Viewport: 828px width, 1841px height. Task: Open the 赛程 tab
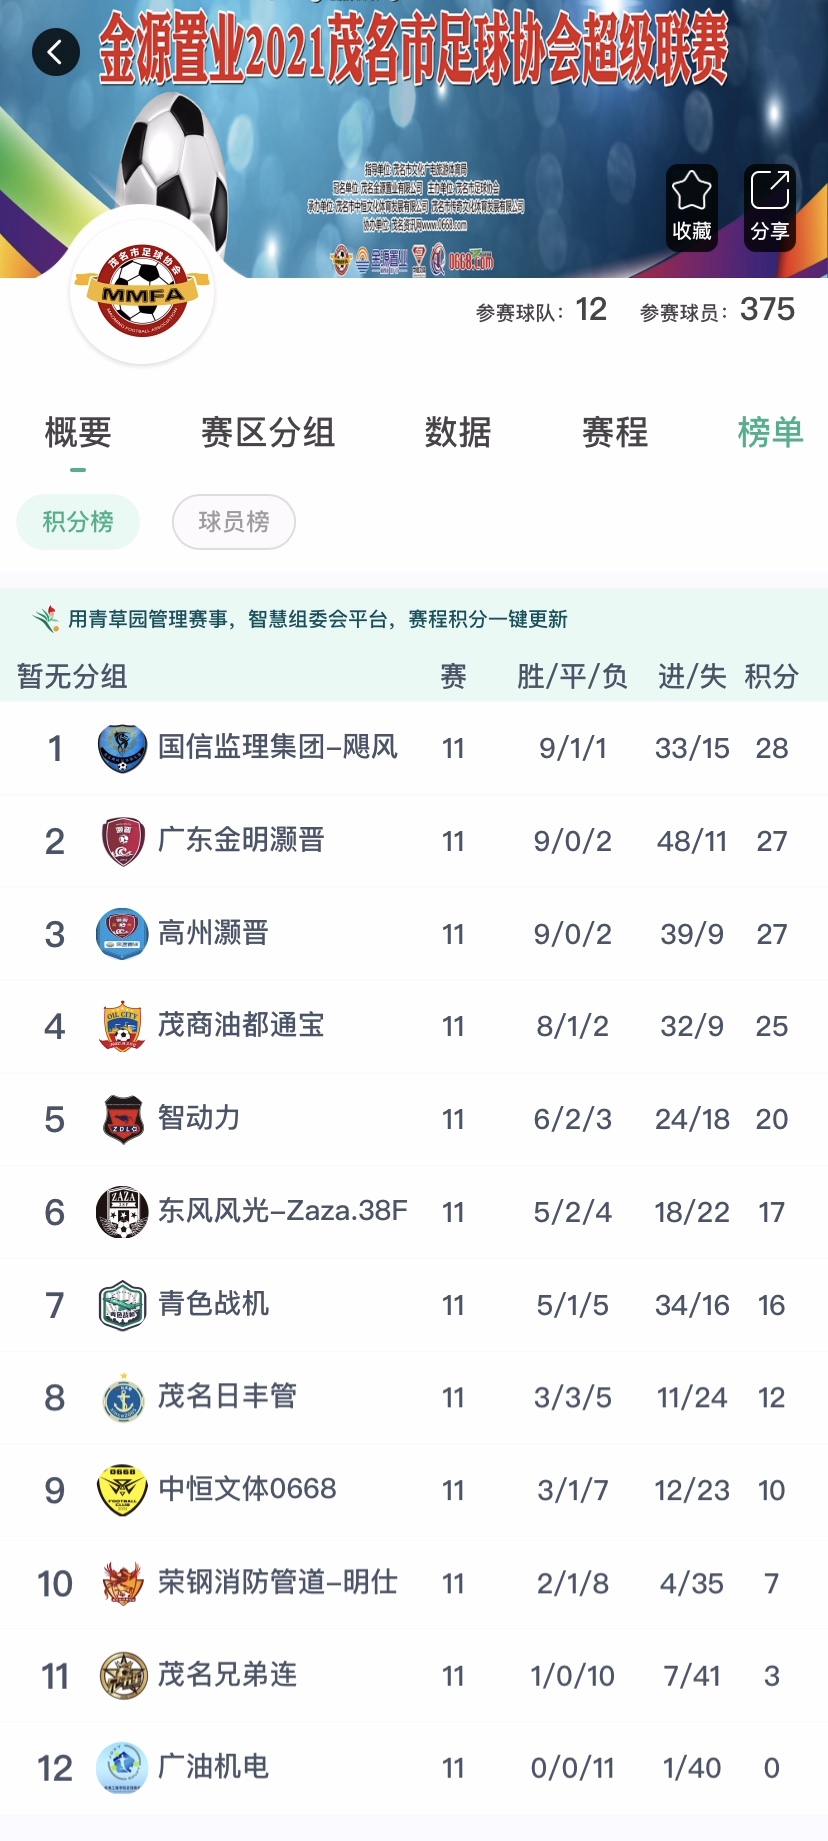tap(615, 433)
